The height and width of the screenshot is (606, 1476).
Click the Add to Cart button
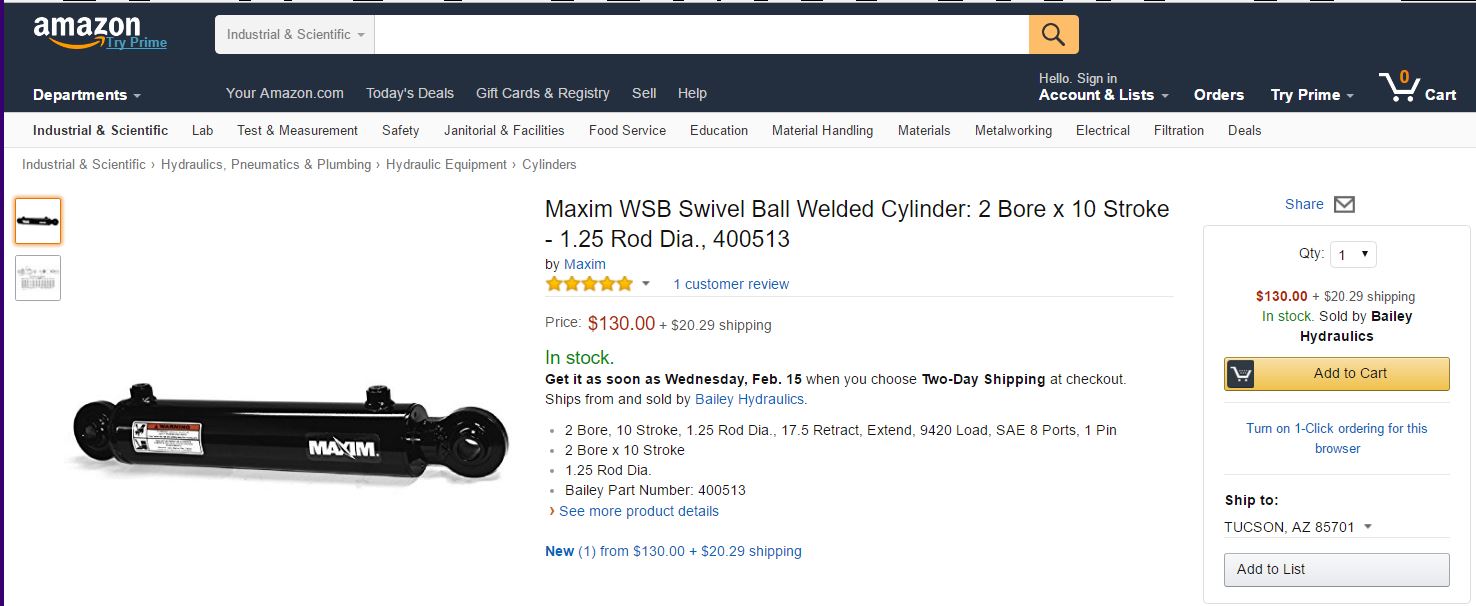coord(1337,373)
